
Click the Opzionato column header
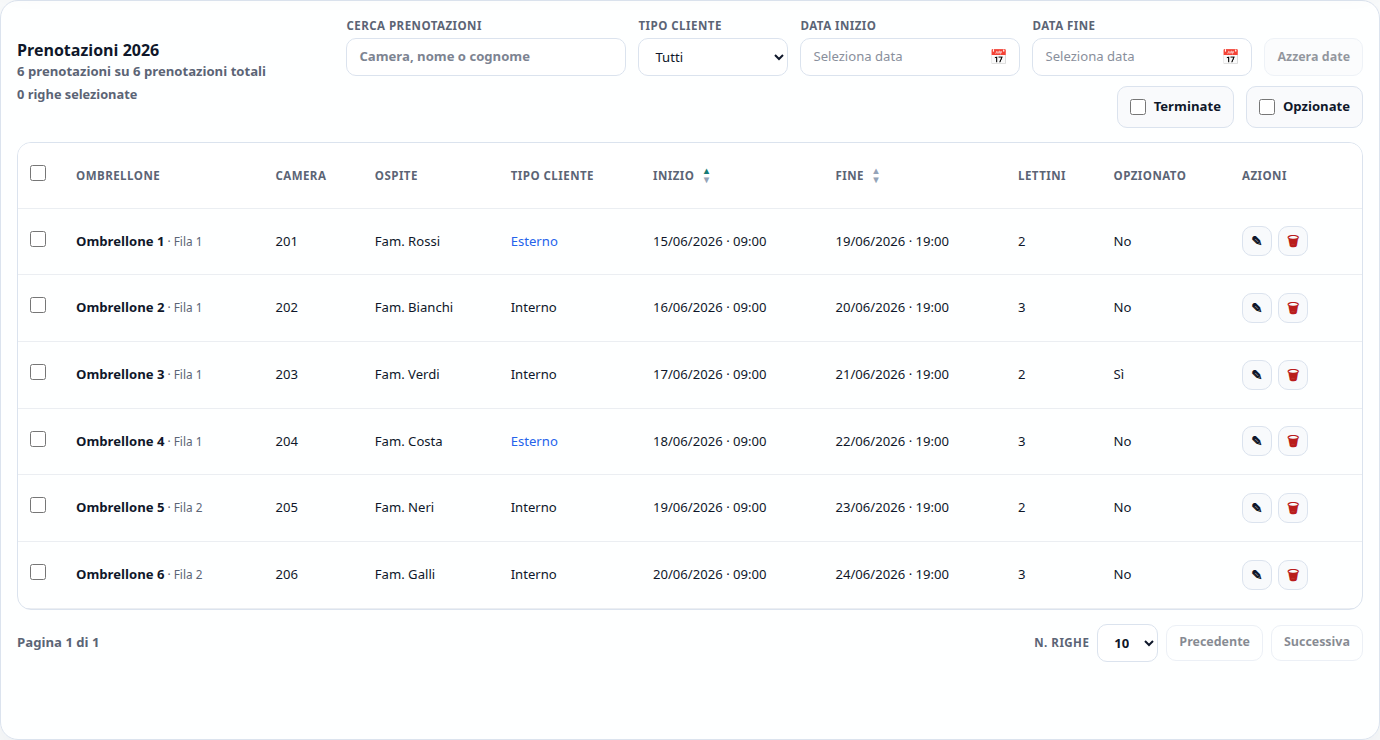(x=1150, y=176)
